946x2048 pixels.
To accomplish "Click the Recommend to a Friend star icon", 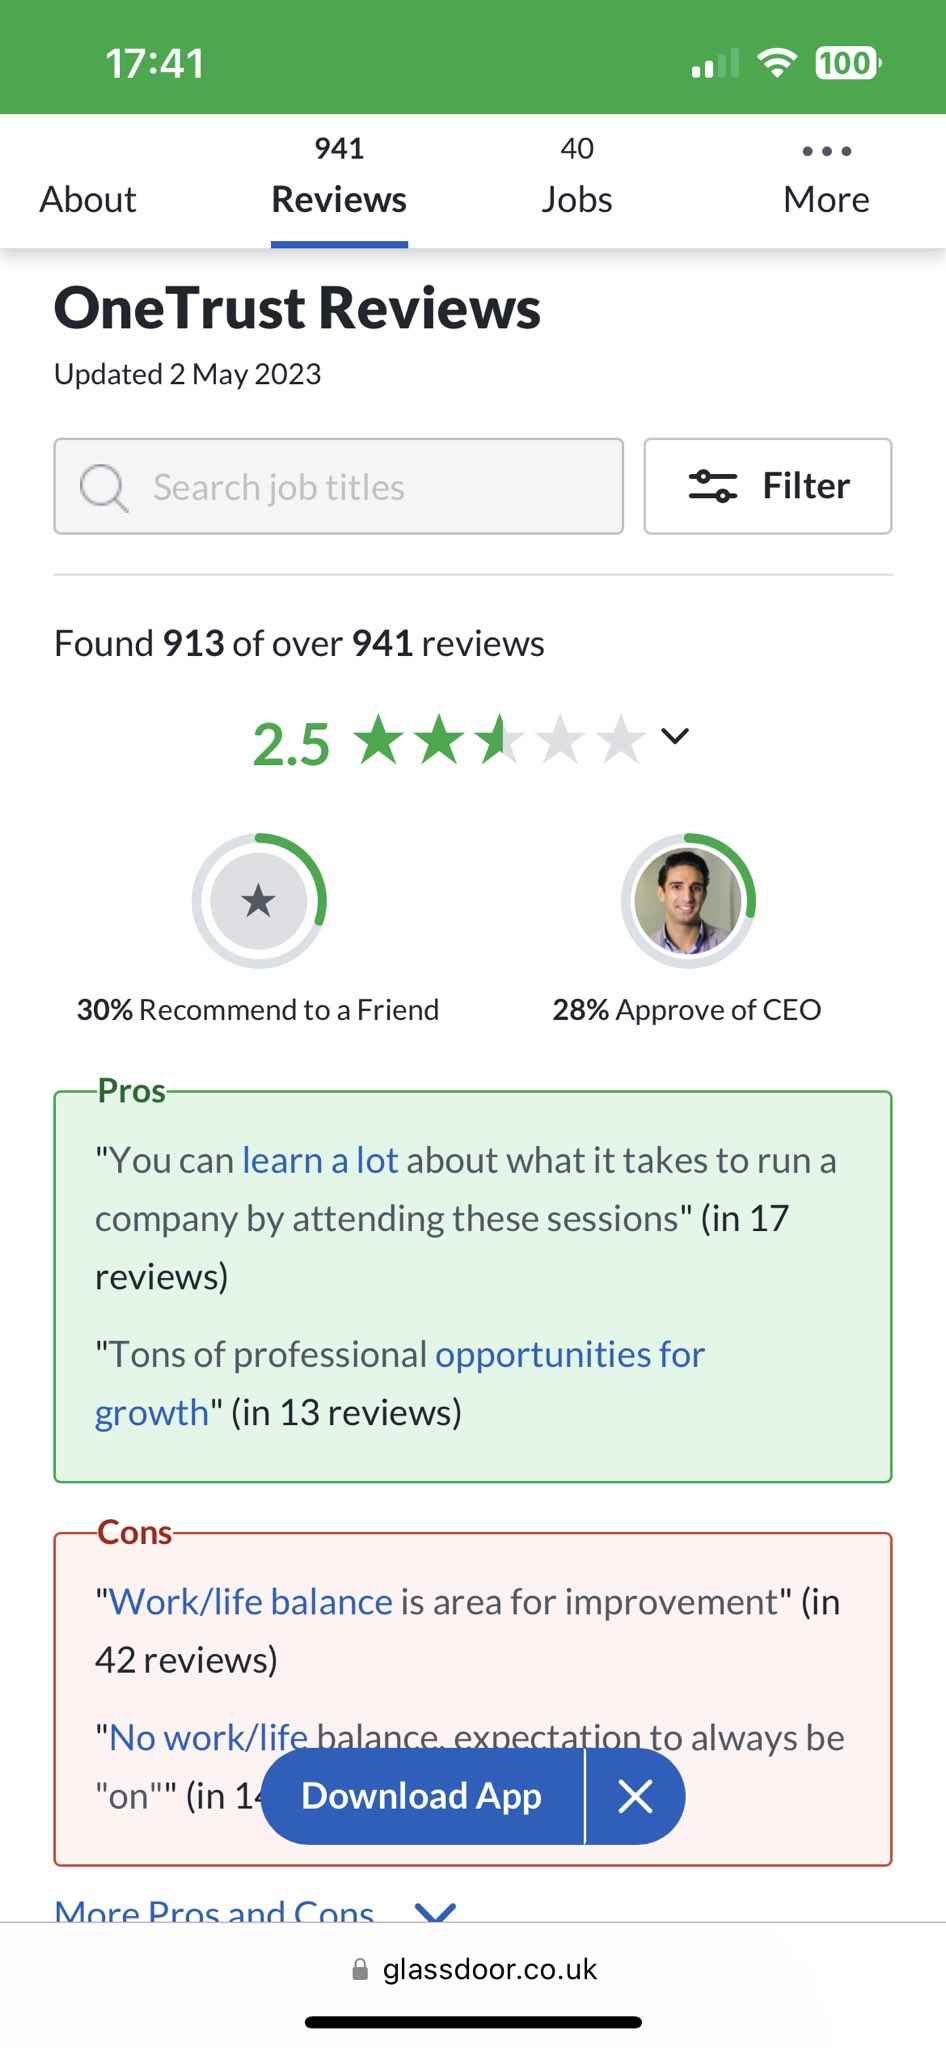I will 259,901.
